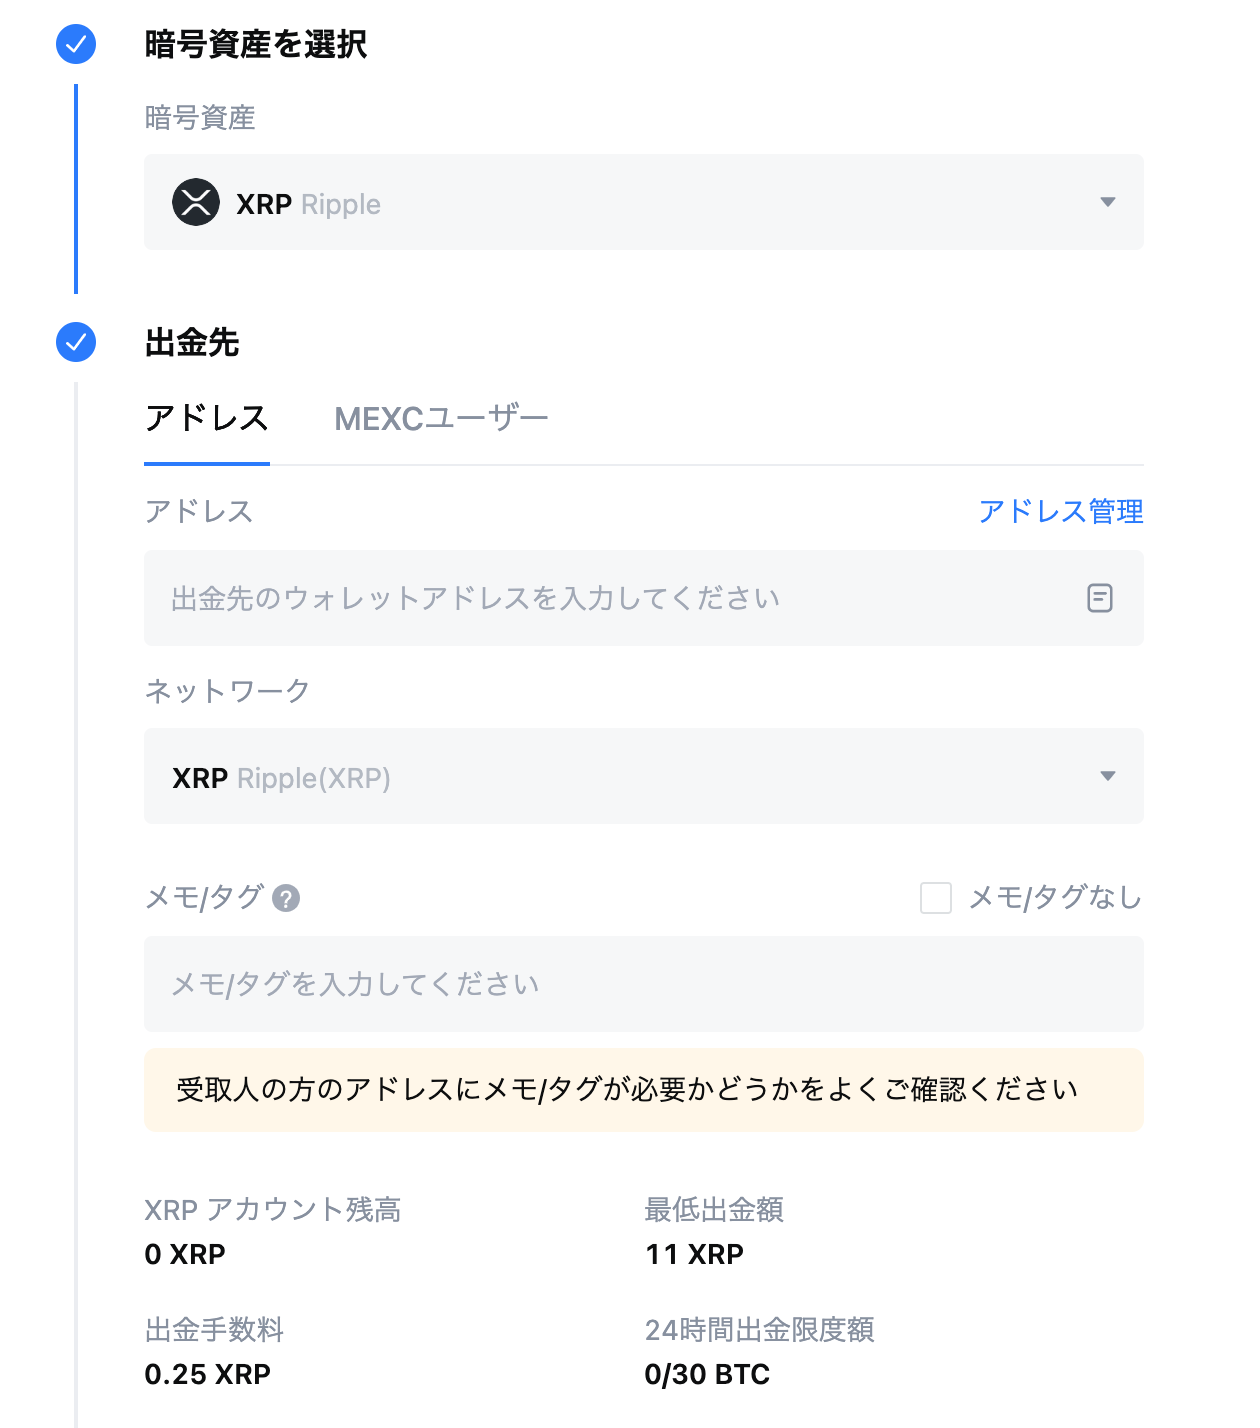Select the XRP network icon label
Screen dimensions: 1260x1428
click(x=199, y=778)
